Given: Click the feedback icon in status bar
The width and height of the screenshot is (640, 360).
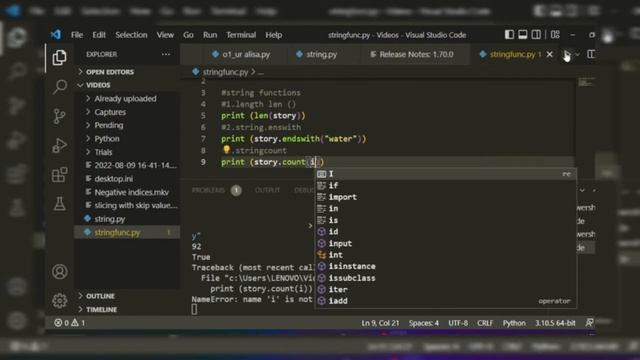Looking at the screenshot, I should 589,323.
